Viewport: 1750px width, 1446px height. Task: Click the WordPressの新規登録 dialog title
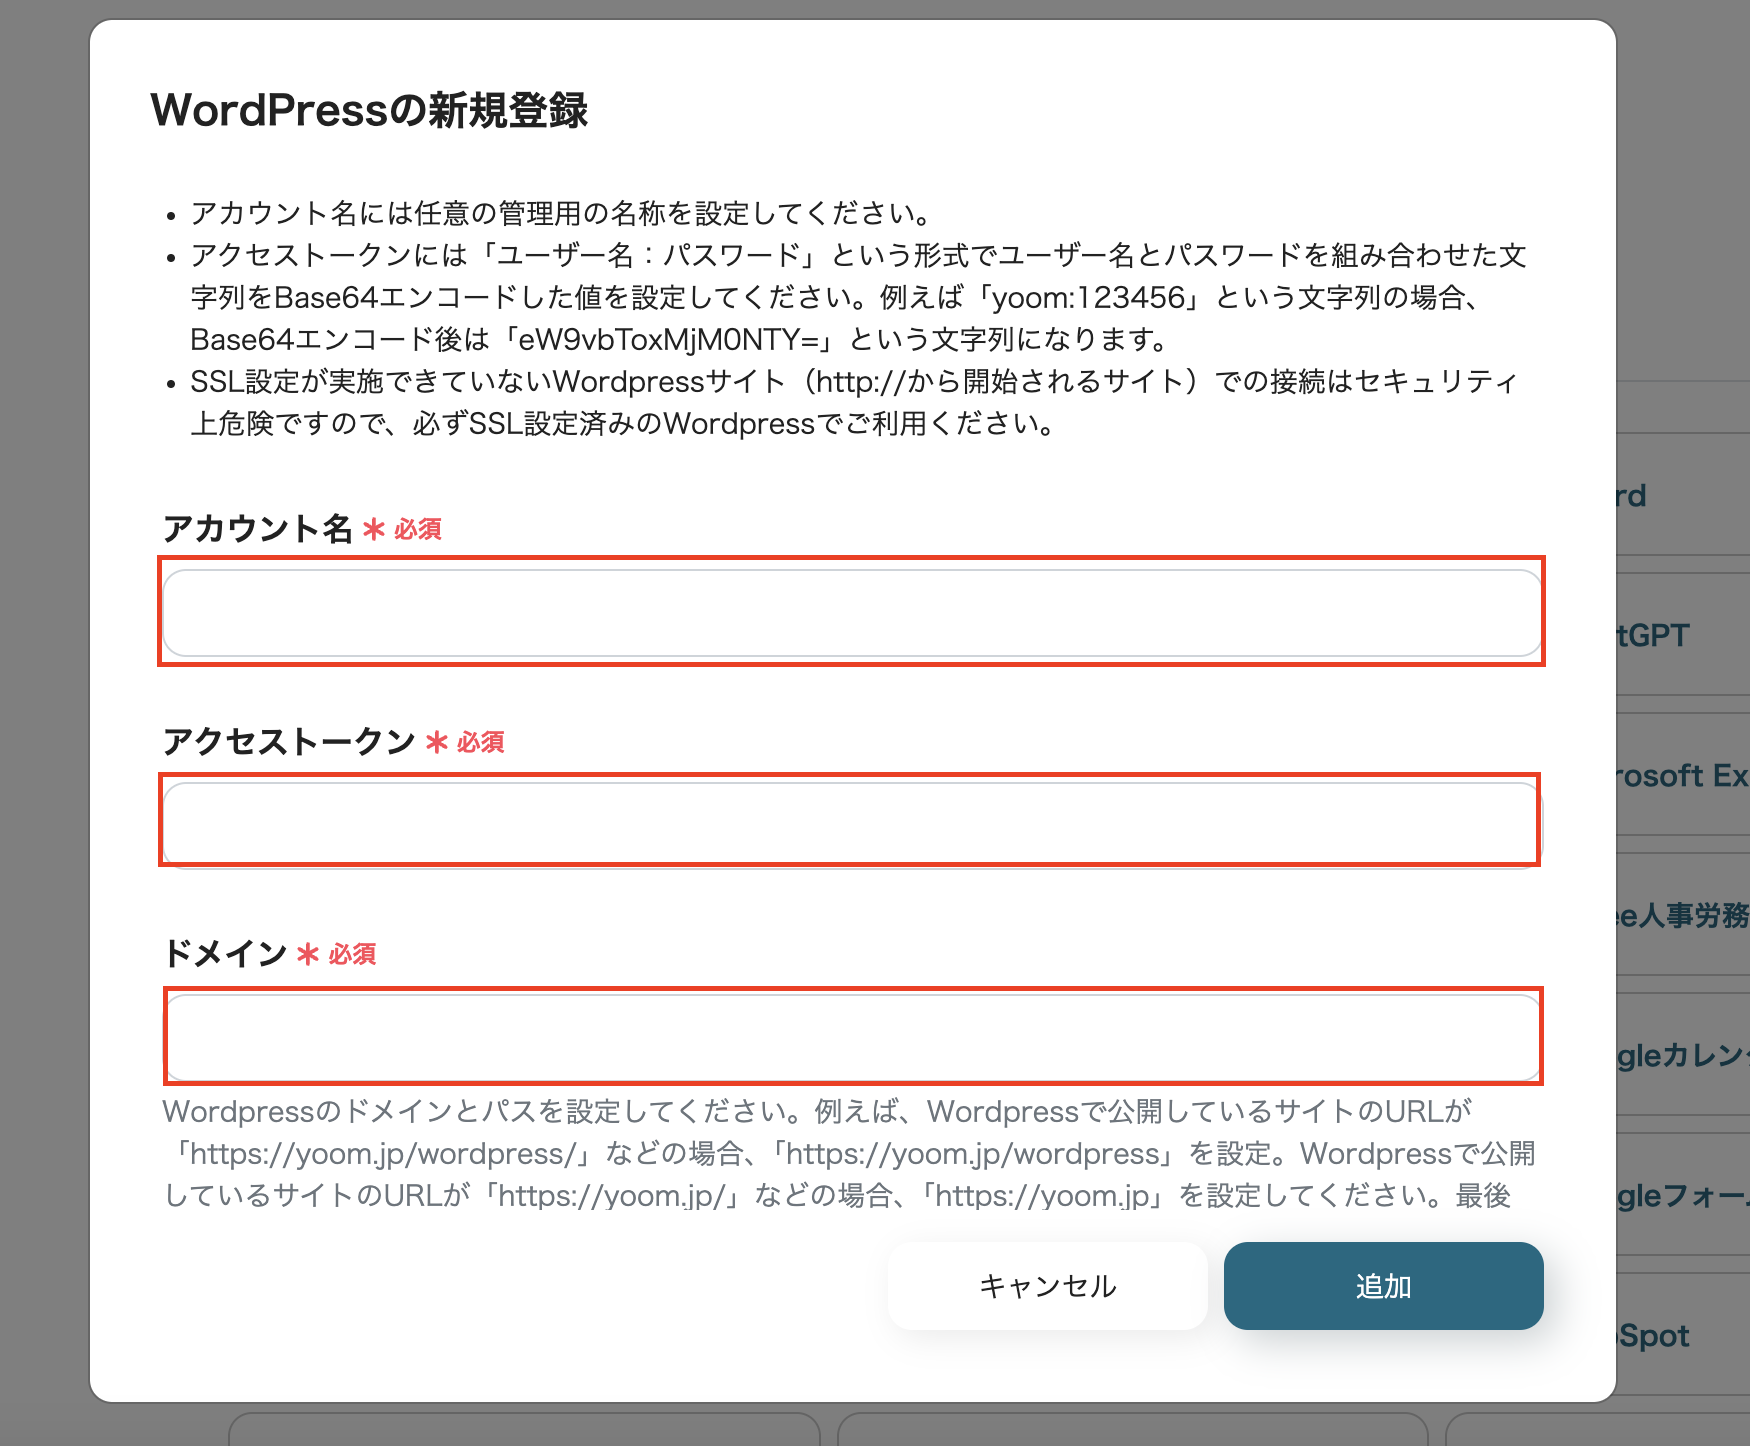pos(372,110)
